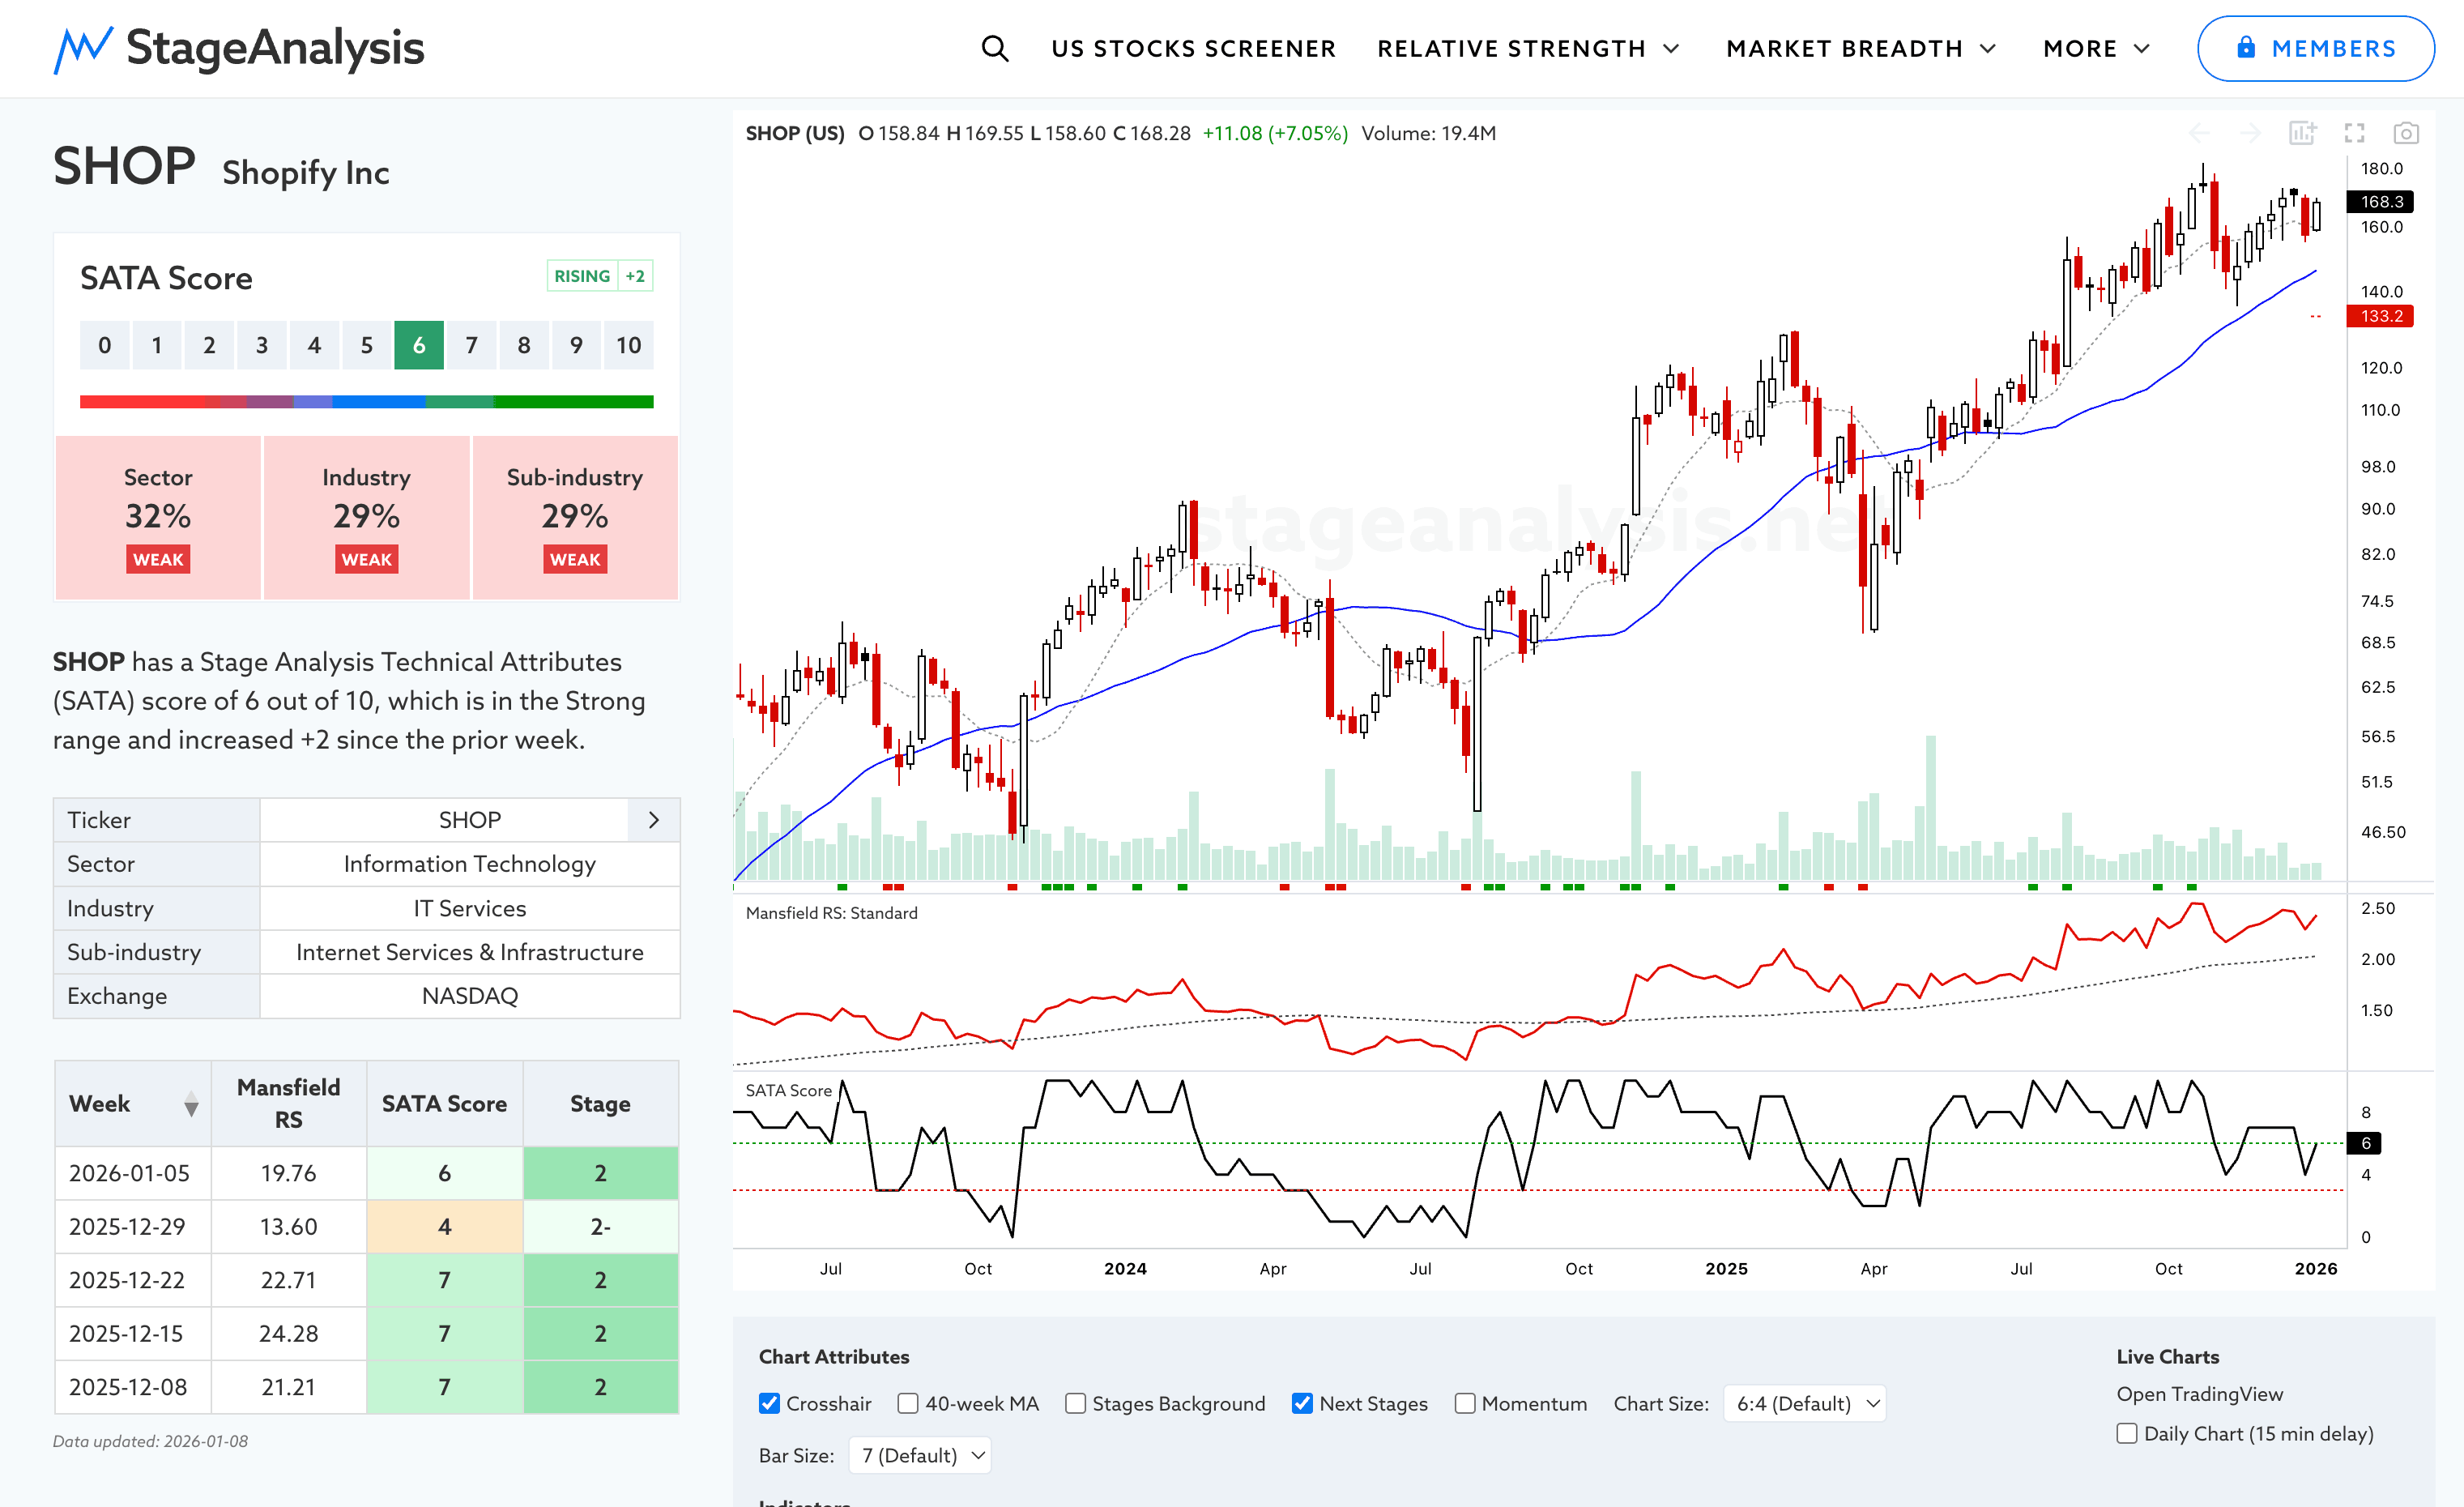
Task: Click the Members button
Action: coord(2315,48)
